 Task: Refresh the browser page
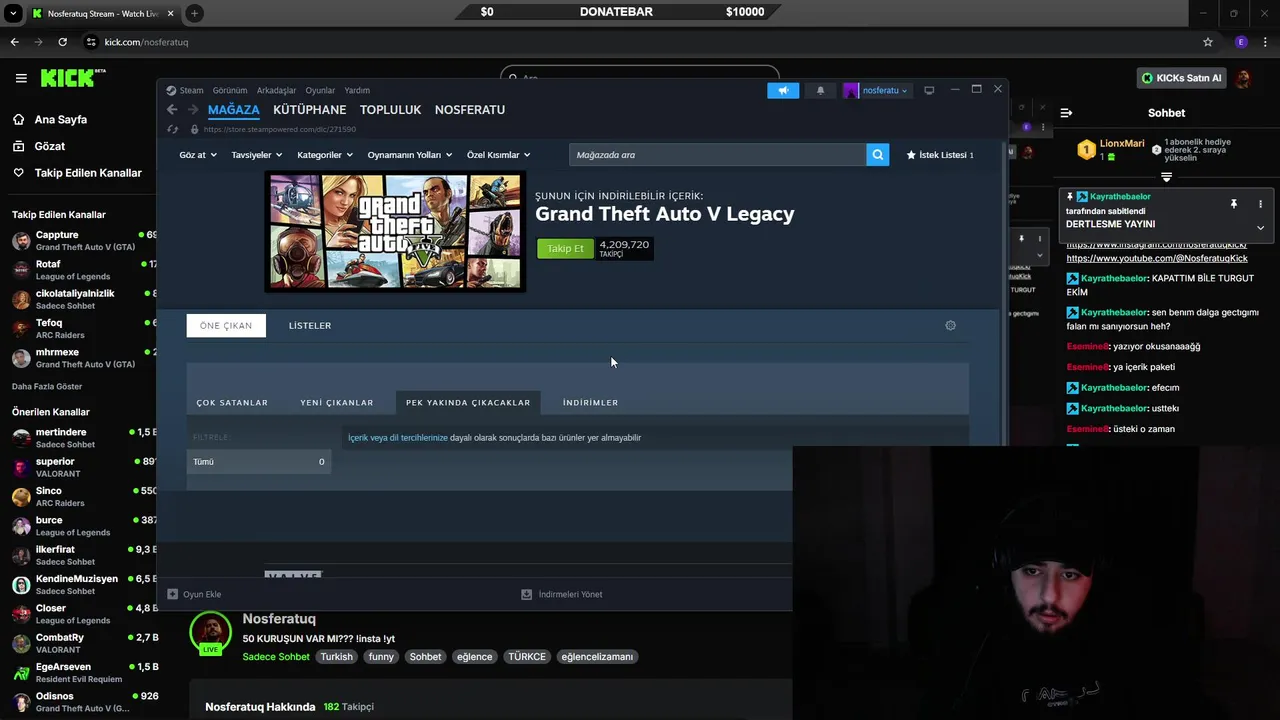62,42
